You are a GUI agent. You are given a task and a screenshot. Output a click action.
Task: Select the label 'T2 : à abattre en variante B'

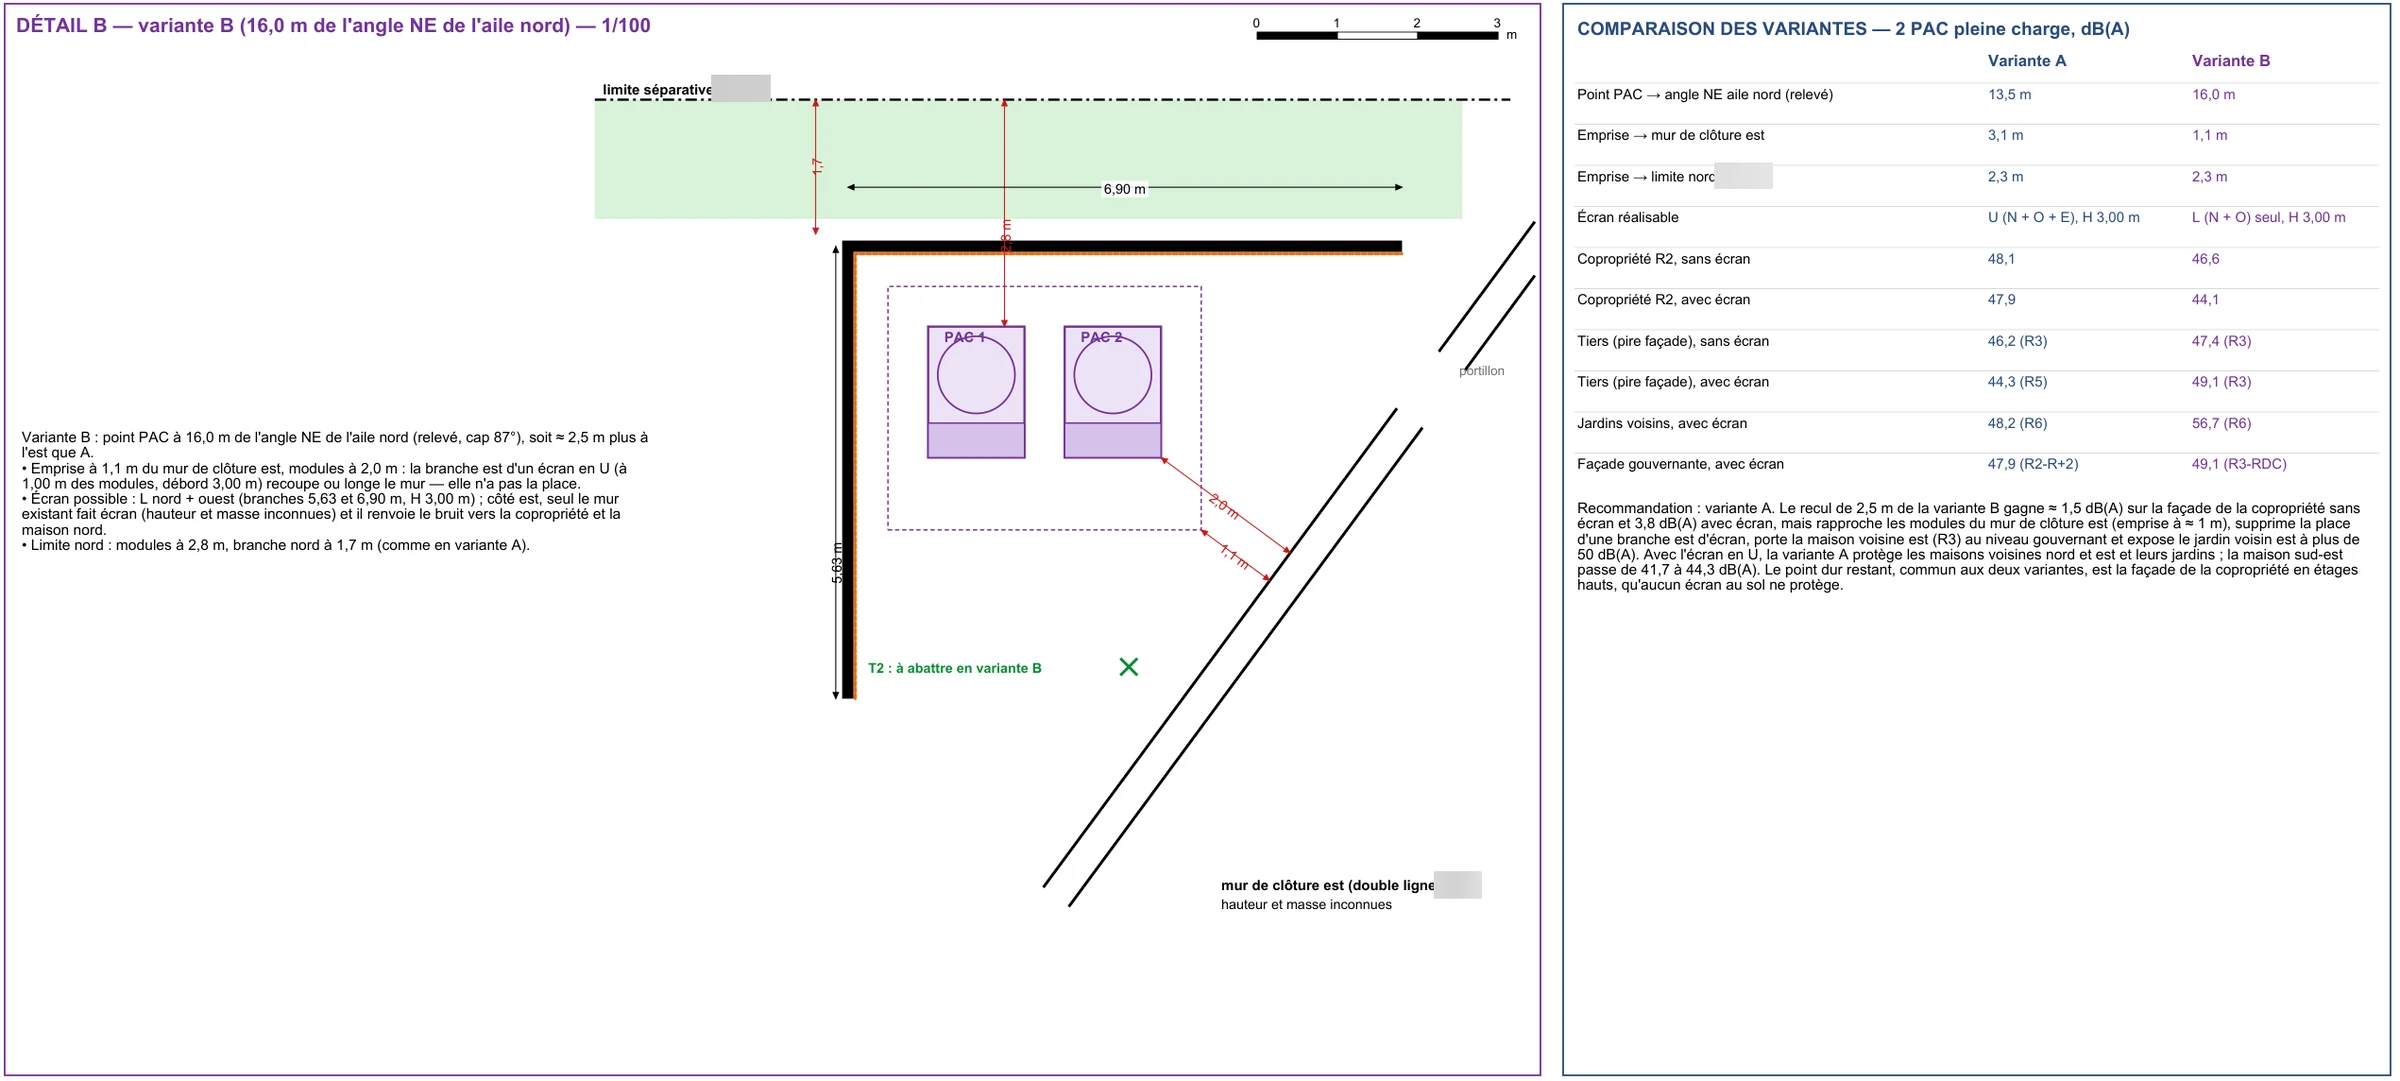[x=954, y=668]
